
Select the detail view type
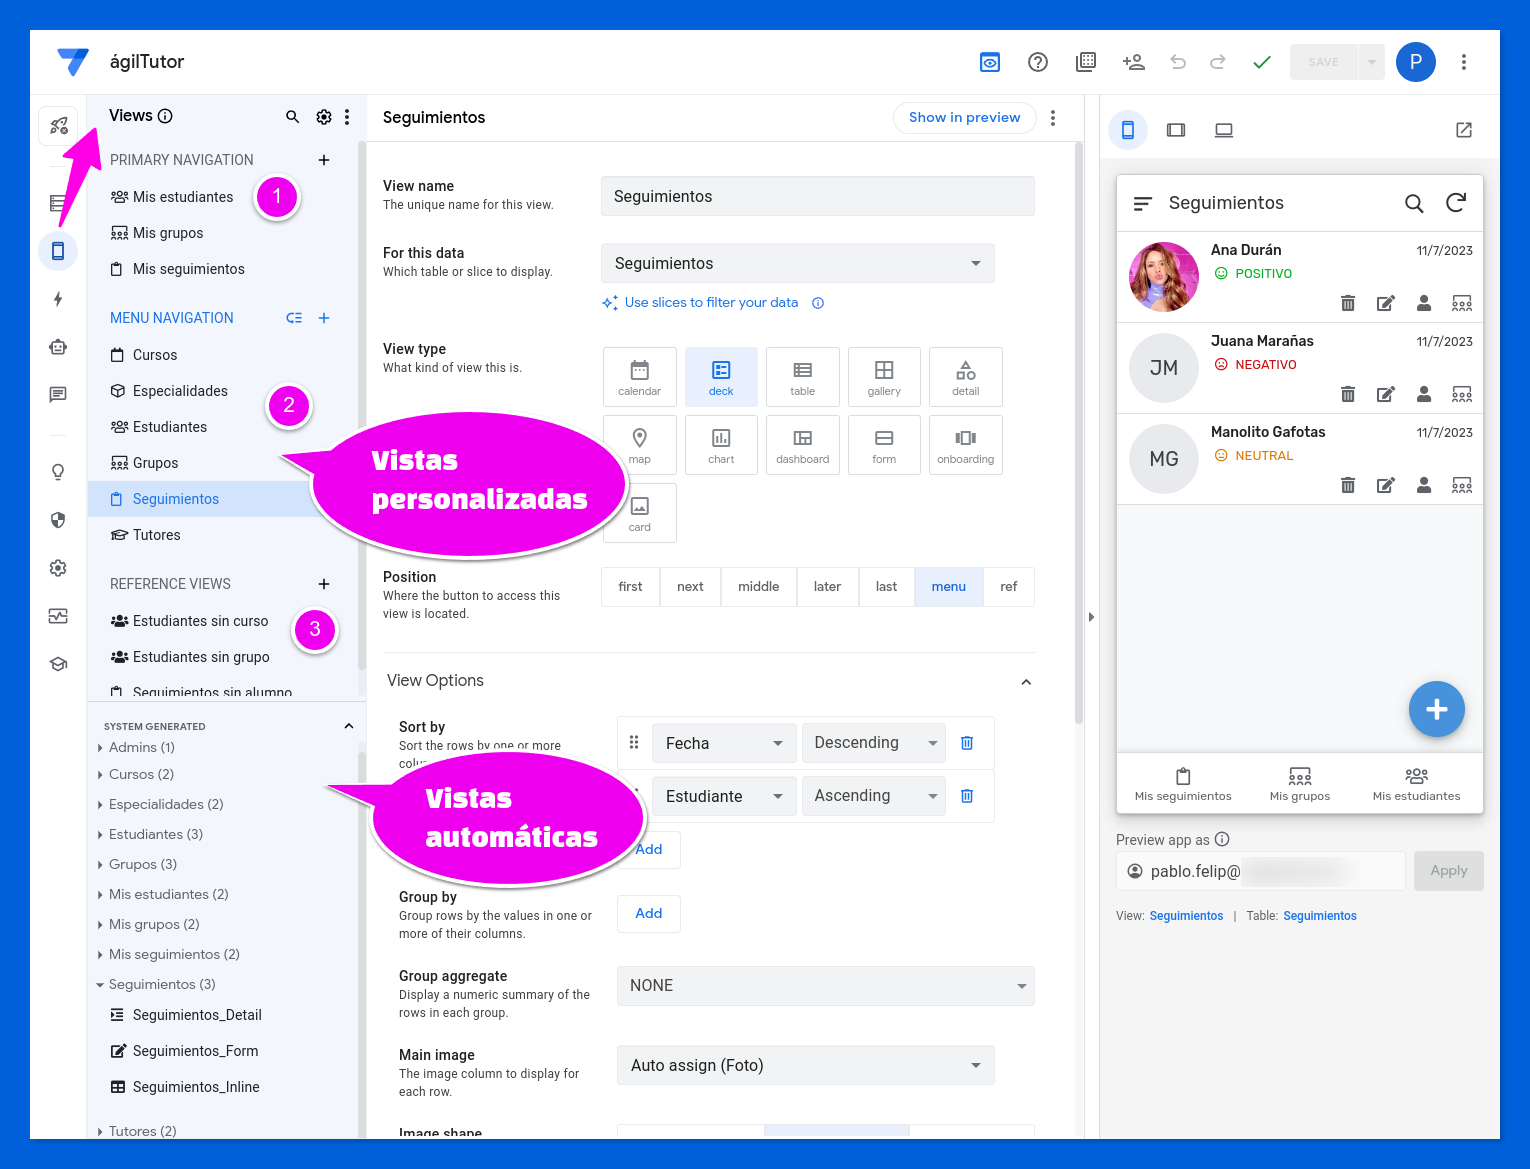tap(966, 377)
